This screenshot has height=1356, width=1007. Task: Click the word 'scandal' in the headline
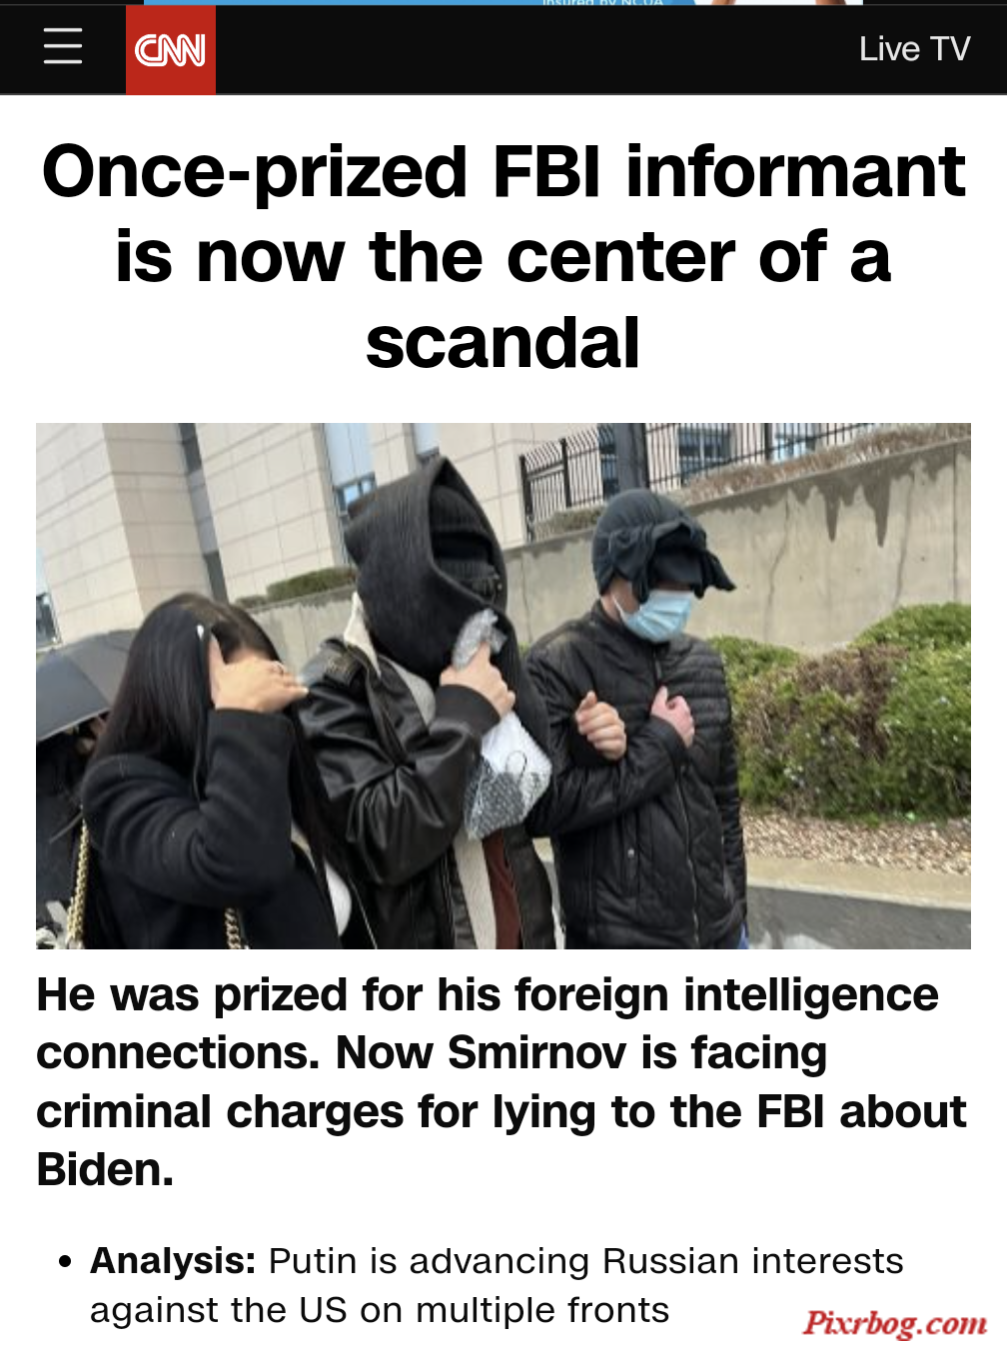(502, 343)
